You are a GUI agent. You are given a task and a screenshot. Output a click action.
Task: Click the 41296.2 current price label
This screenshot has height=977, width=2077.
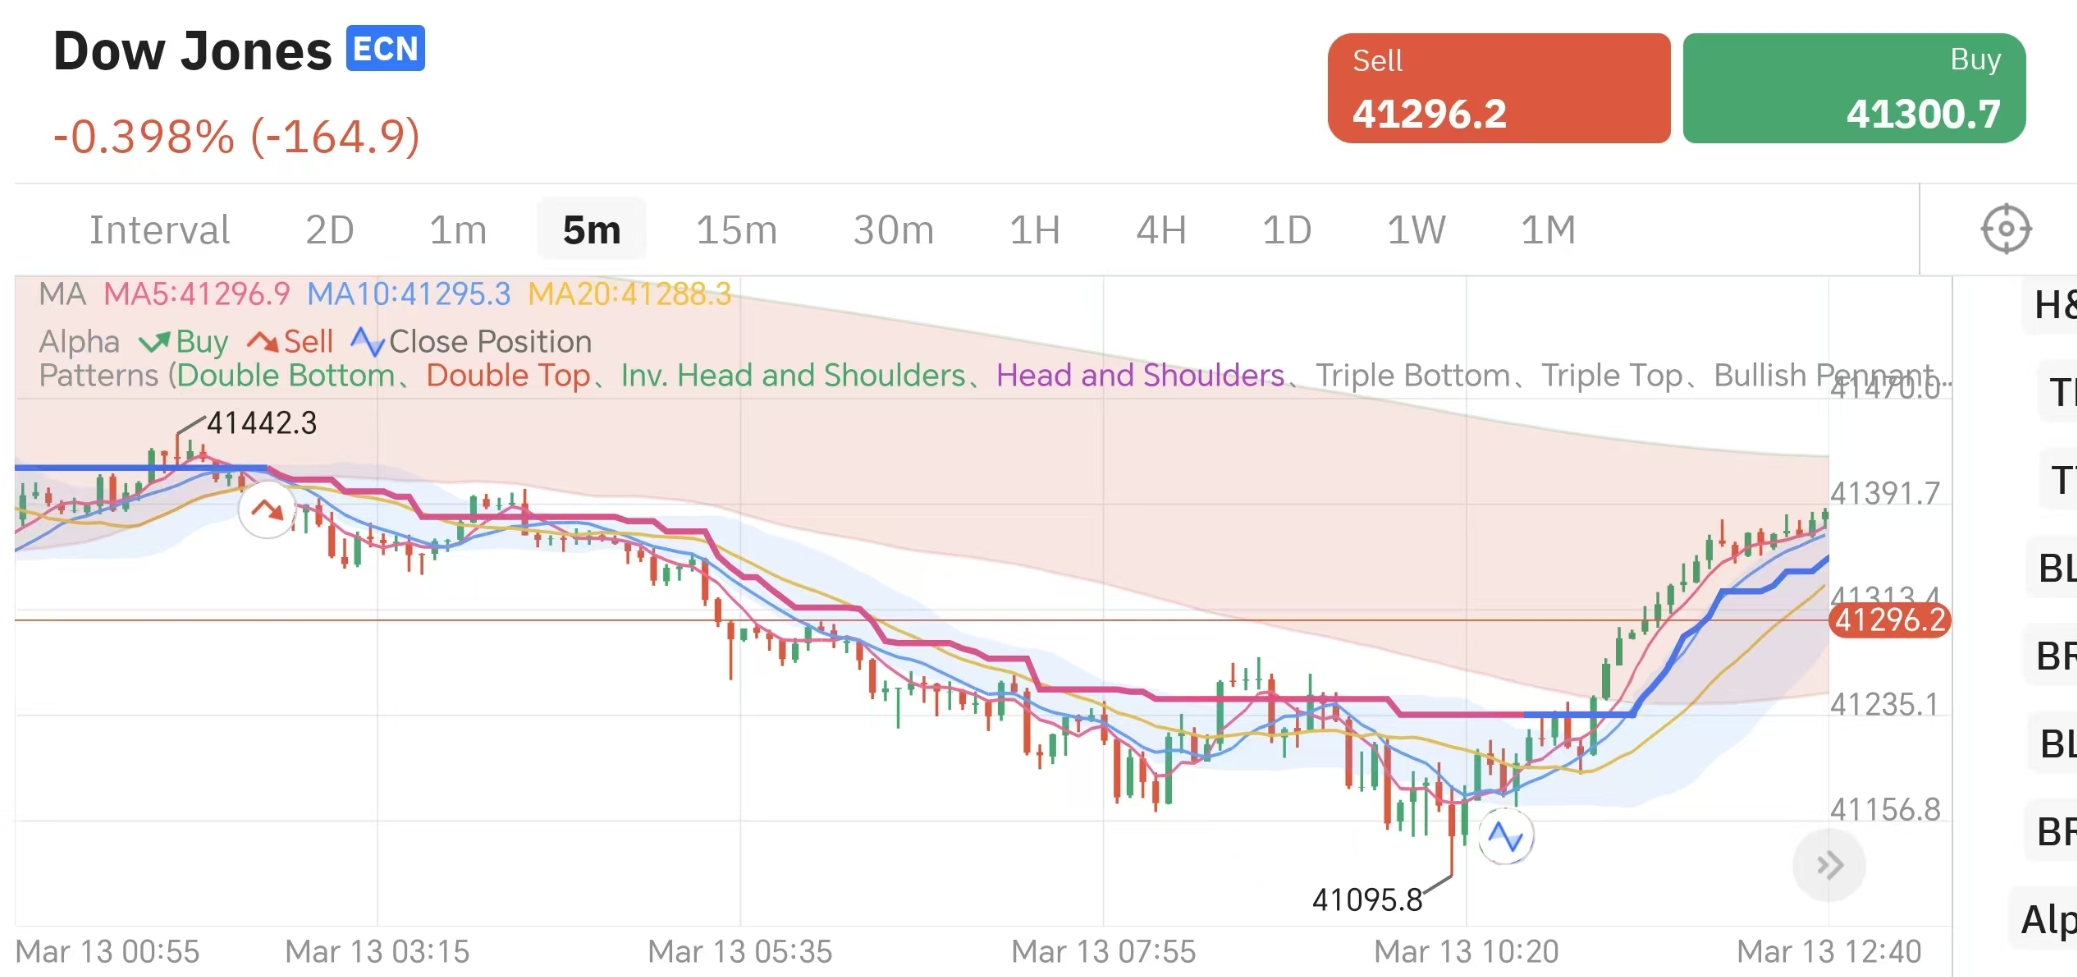click(1889, 620)
